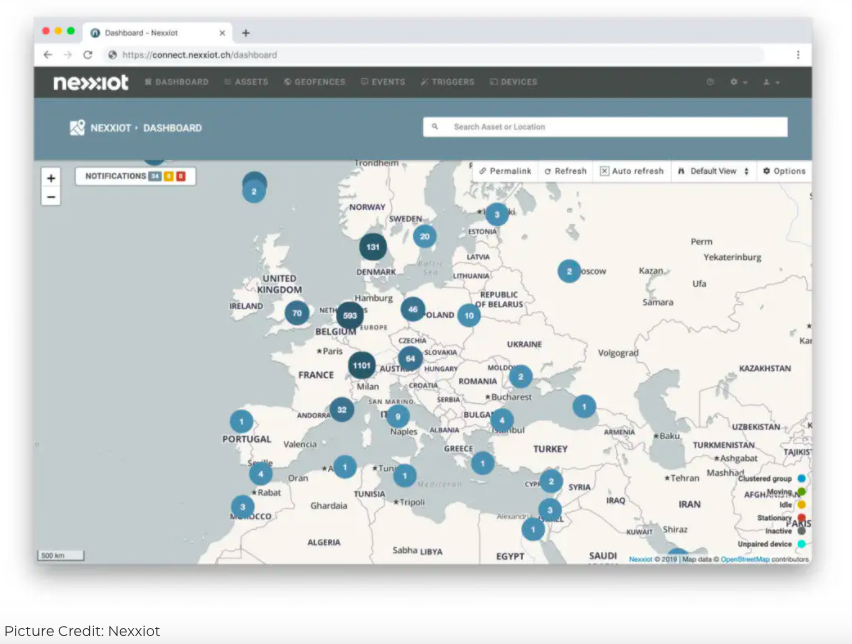Open the Events menu item

(383, 82)
